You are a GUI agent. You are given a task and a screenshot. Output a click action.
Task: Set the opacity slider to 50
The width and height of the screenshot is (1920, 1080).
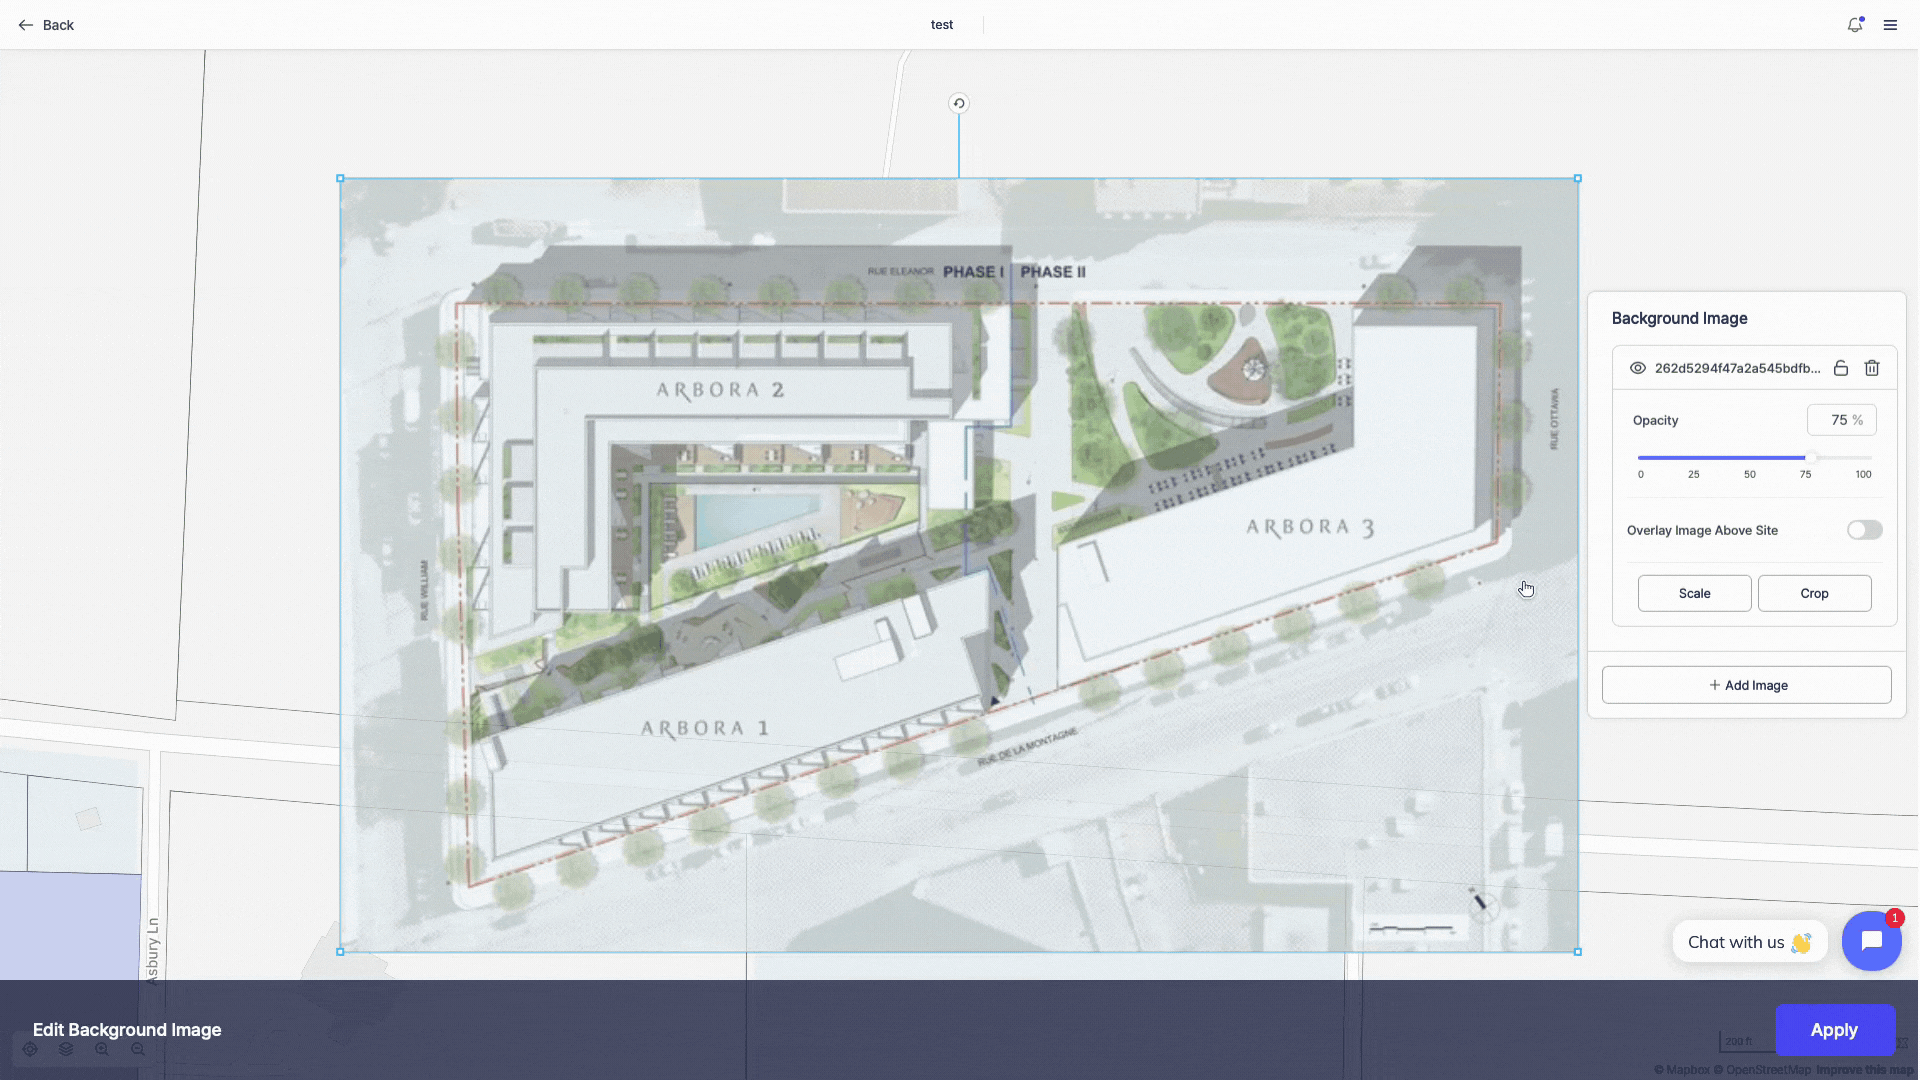pos(1750,458)
